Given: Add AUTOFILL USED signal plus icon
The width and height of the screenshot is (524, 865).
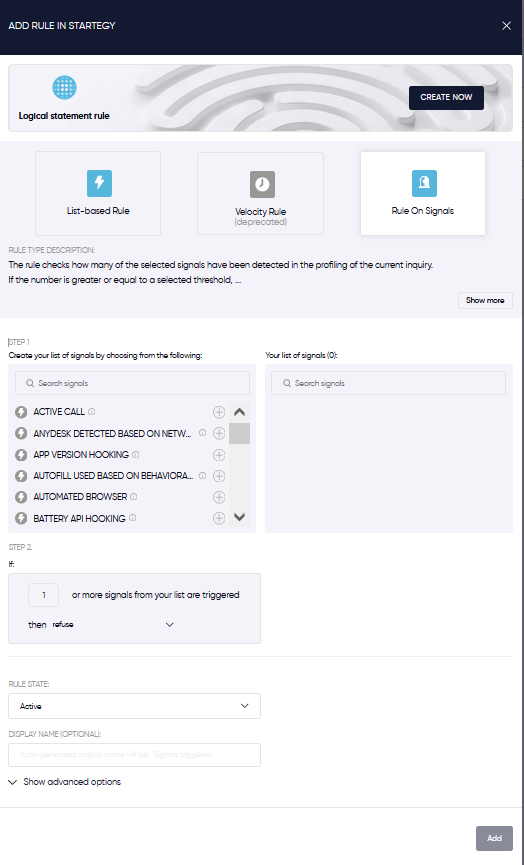Looking at the screenshot, I should click(x=219, y=476).
